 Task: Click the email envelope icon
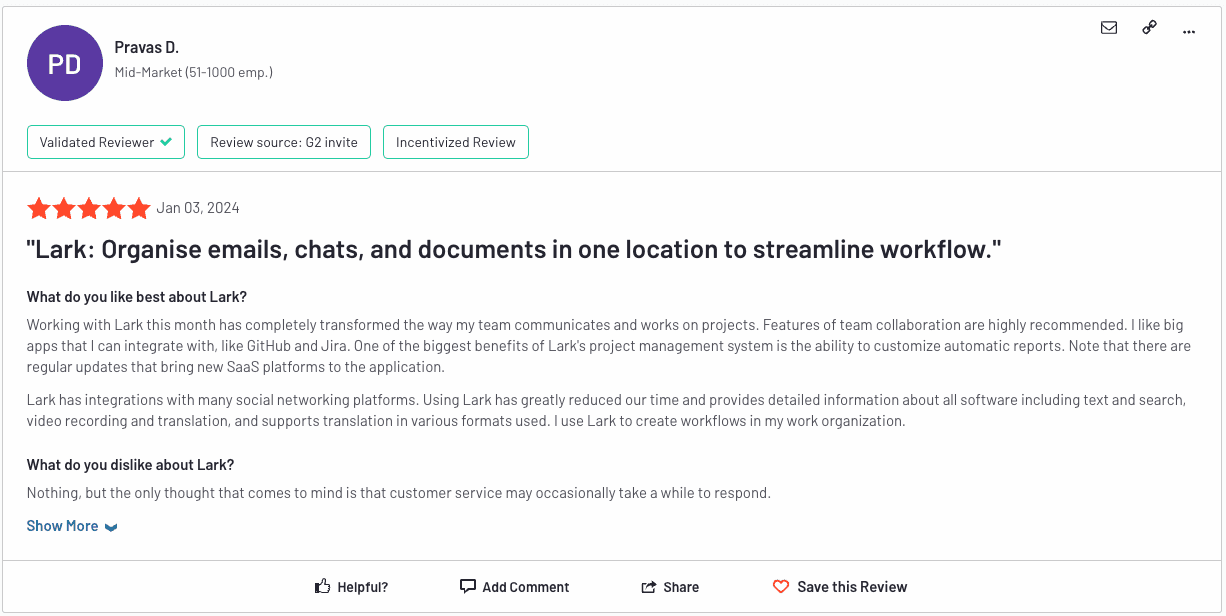pyautogui.click(x=1109, y=28)
